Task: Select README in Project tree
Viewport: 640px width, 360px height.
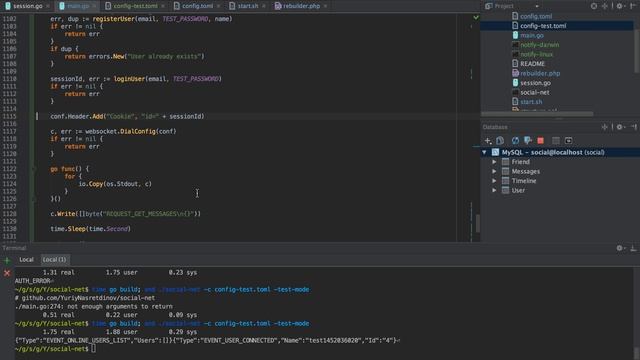Action: (x=532, y=64)
